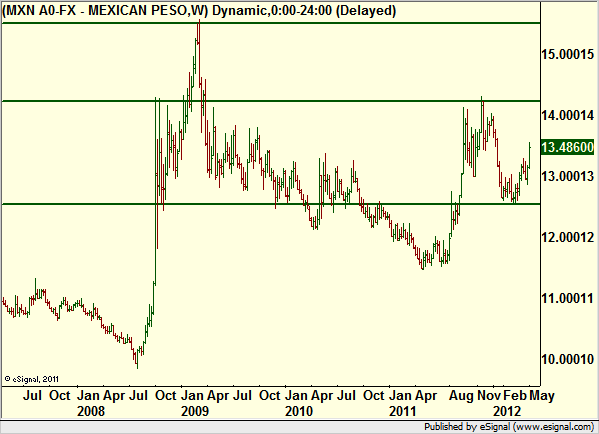599x434 pixels.
Task: Click the 11.00011 price axis label
Action: 568,298
